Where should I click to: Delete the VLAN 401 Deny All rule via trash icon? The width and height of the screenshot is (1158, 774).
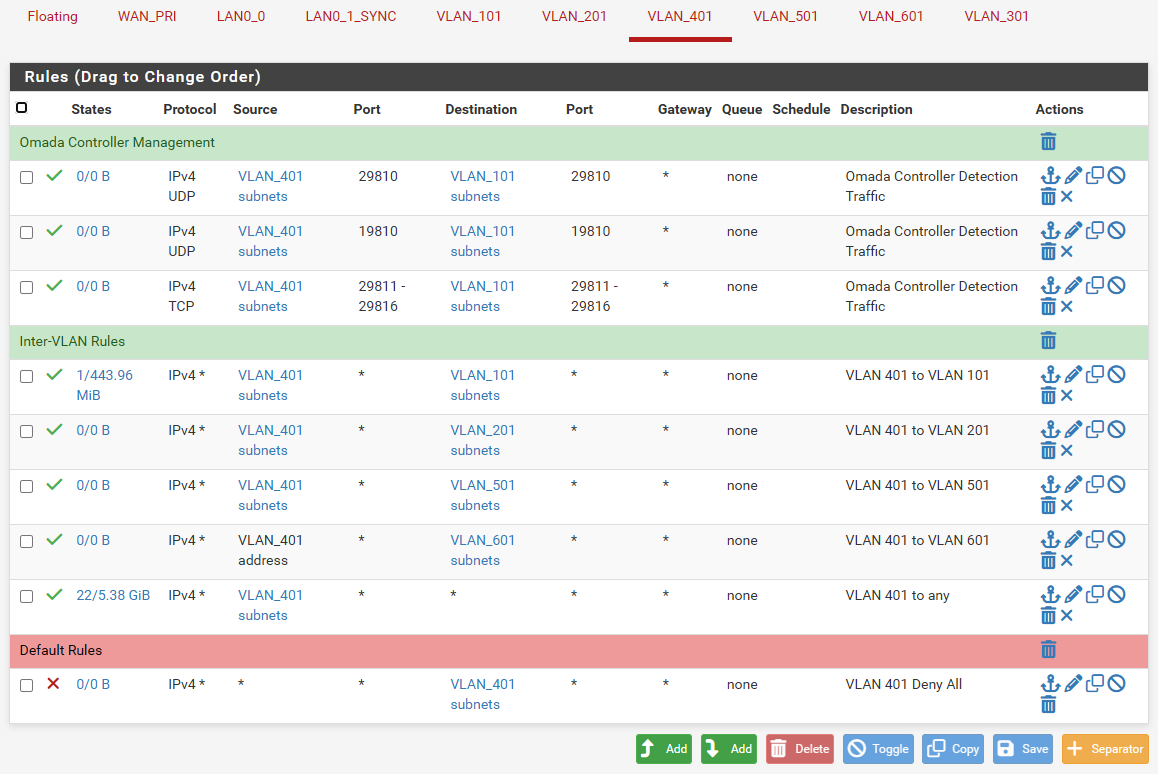(x=1048, y=705)
